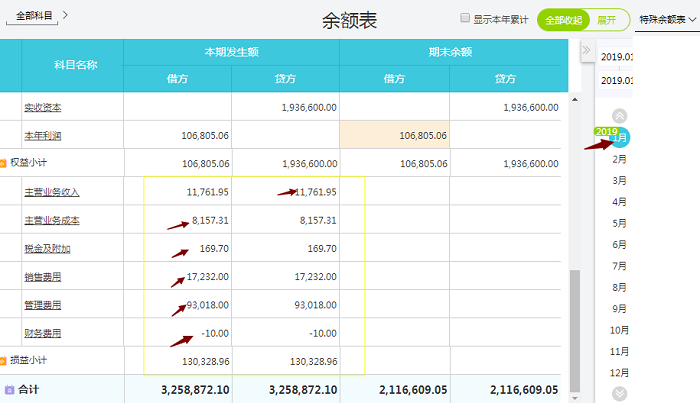Select 6月 in the month list
The image size is (700, 403).
pyautogui.click(x=619, y=245)
